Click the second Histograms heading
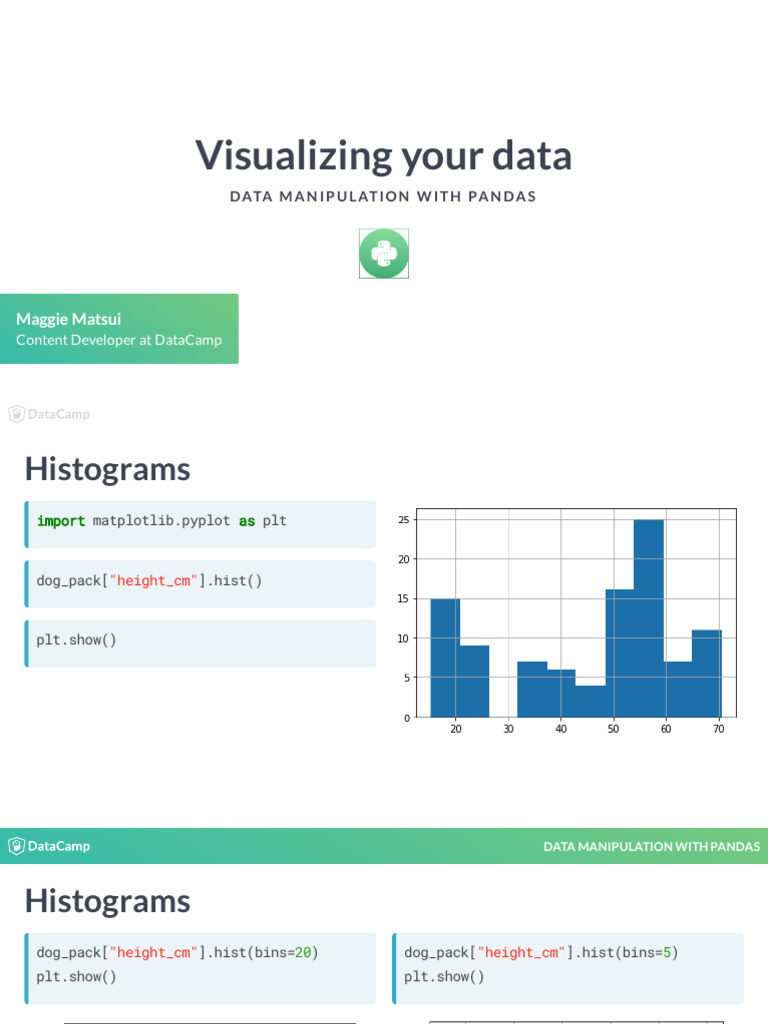The width and height of the screenshot is (768, 1024). click(107, 901)
